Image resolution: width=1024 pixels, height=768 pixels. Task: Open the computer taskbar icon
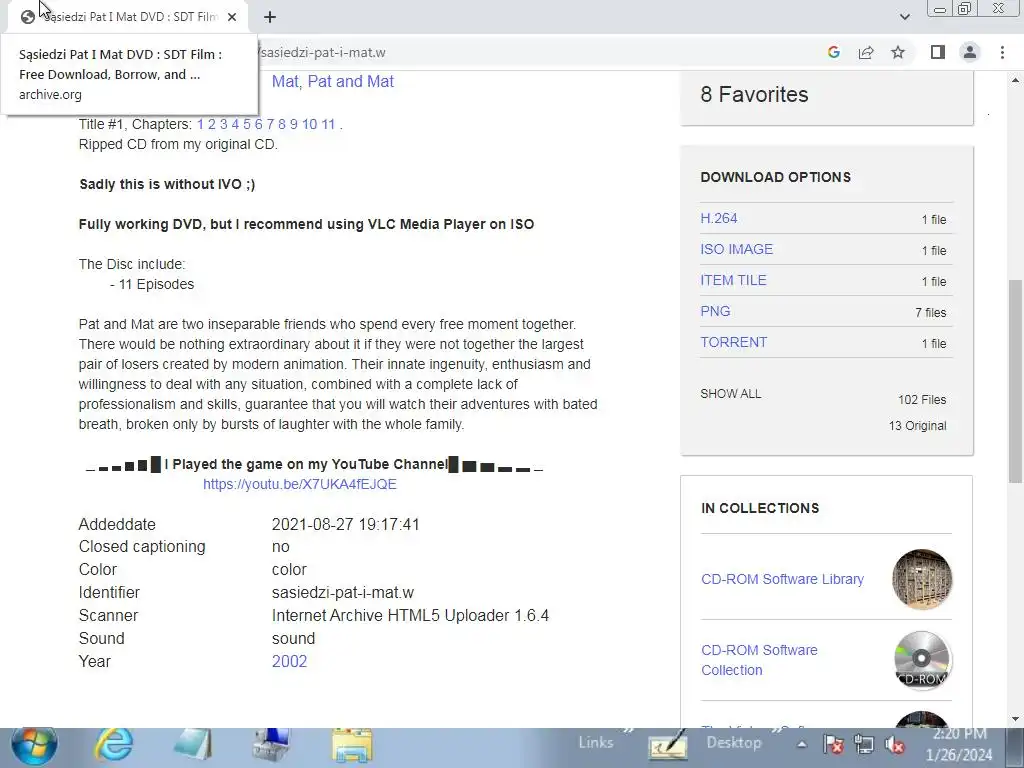click(x=272, y=745)
